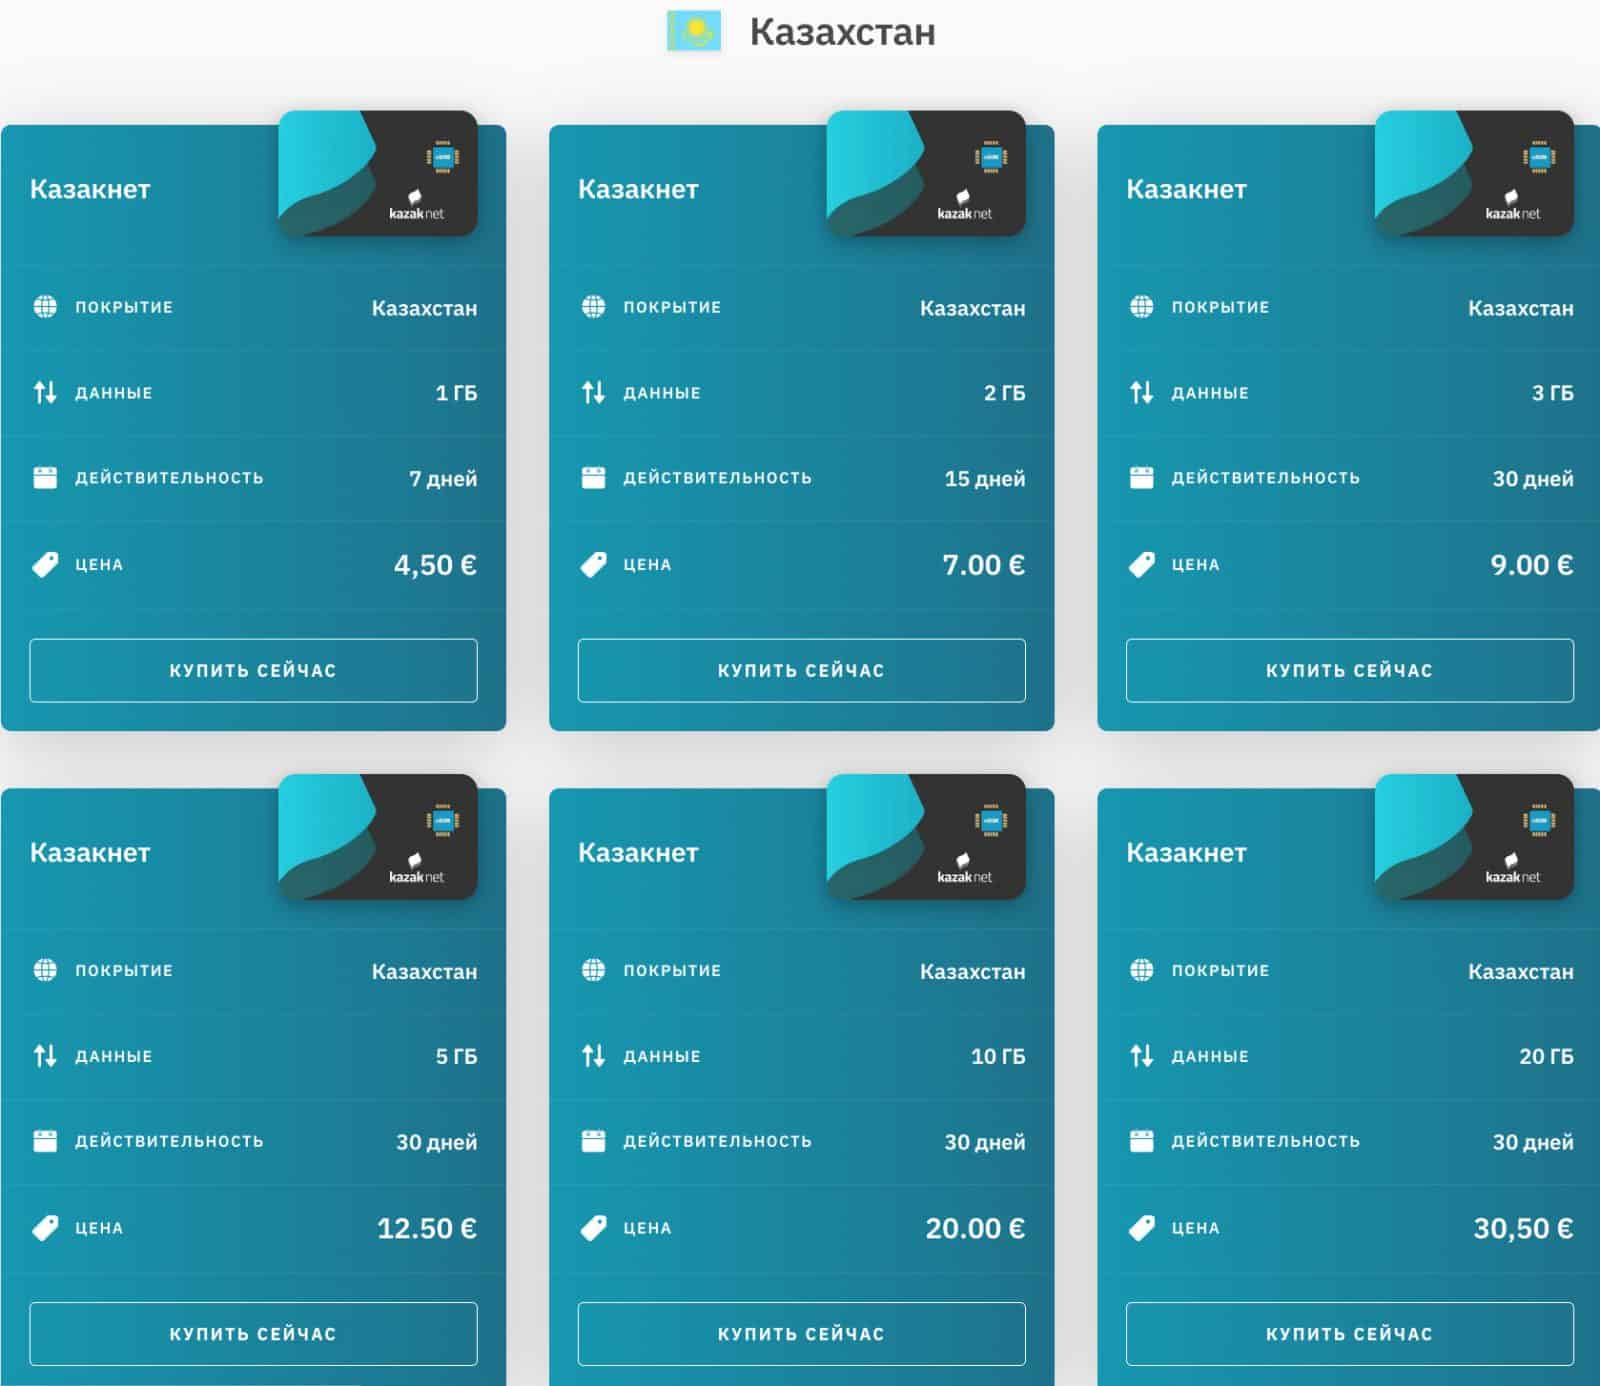Click the calendar icon in the 7 дней card
Screen dimensions: 1600x1386
point(45,477)
